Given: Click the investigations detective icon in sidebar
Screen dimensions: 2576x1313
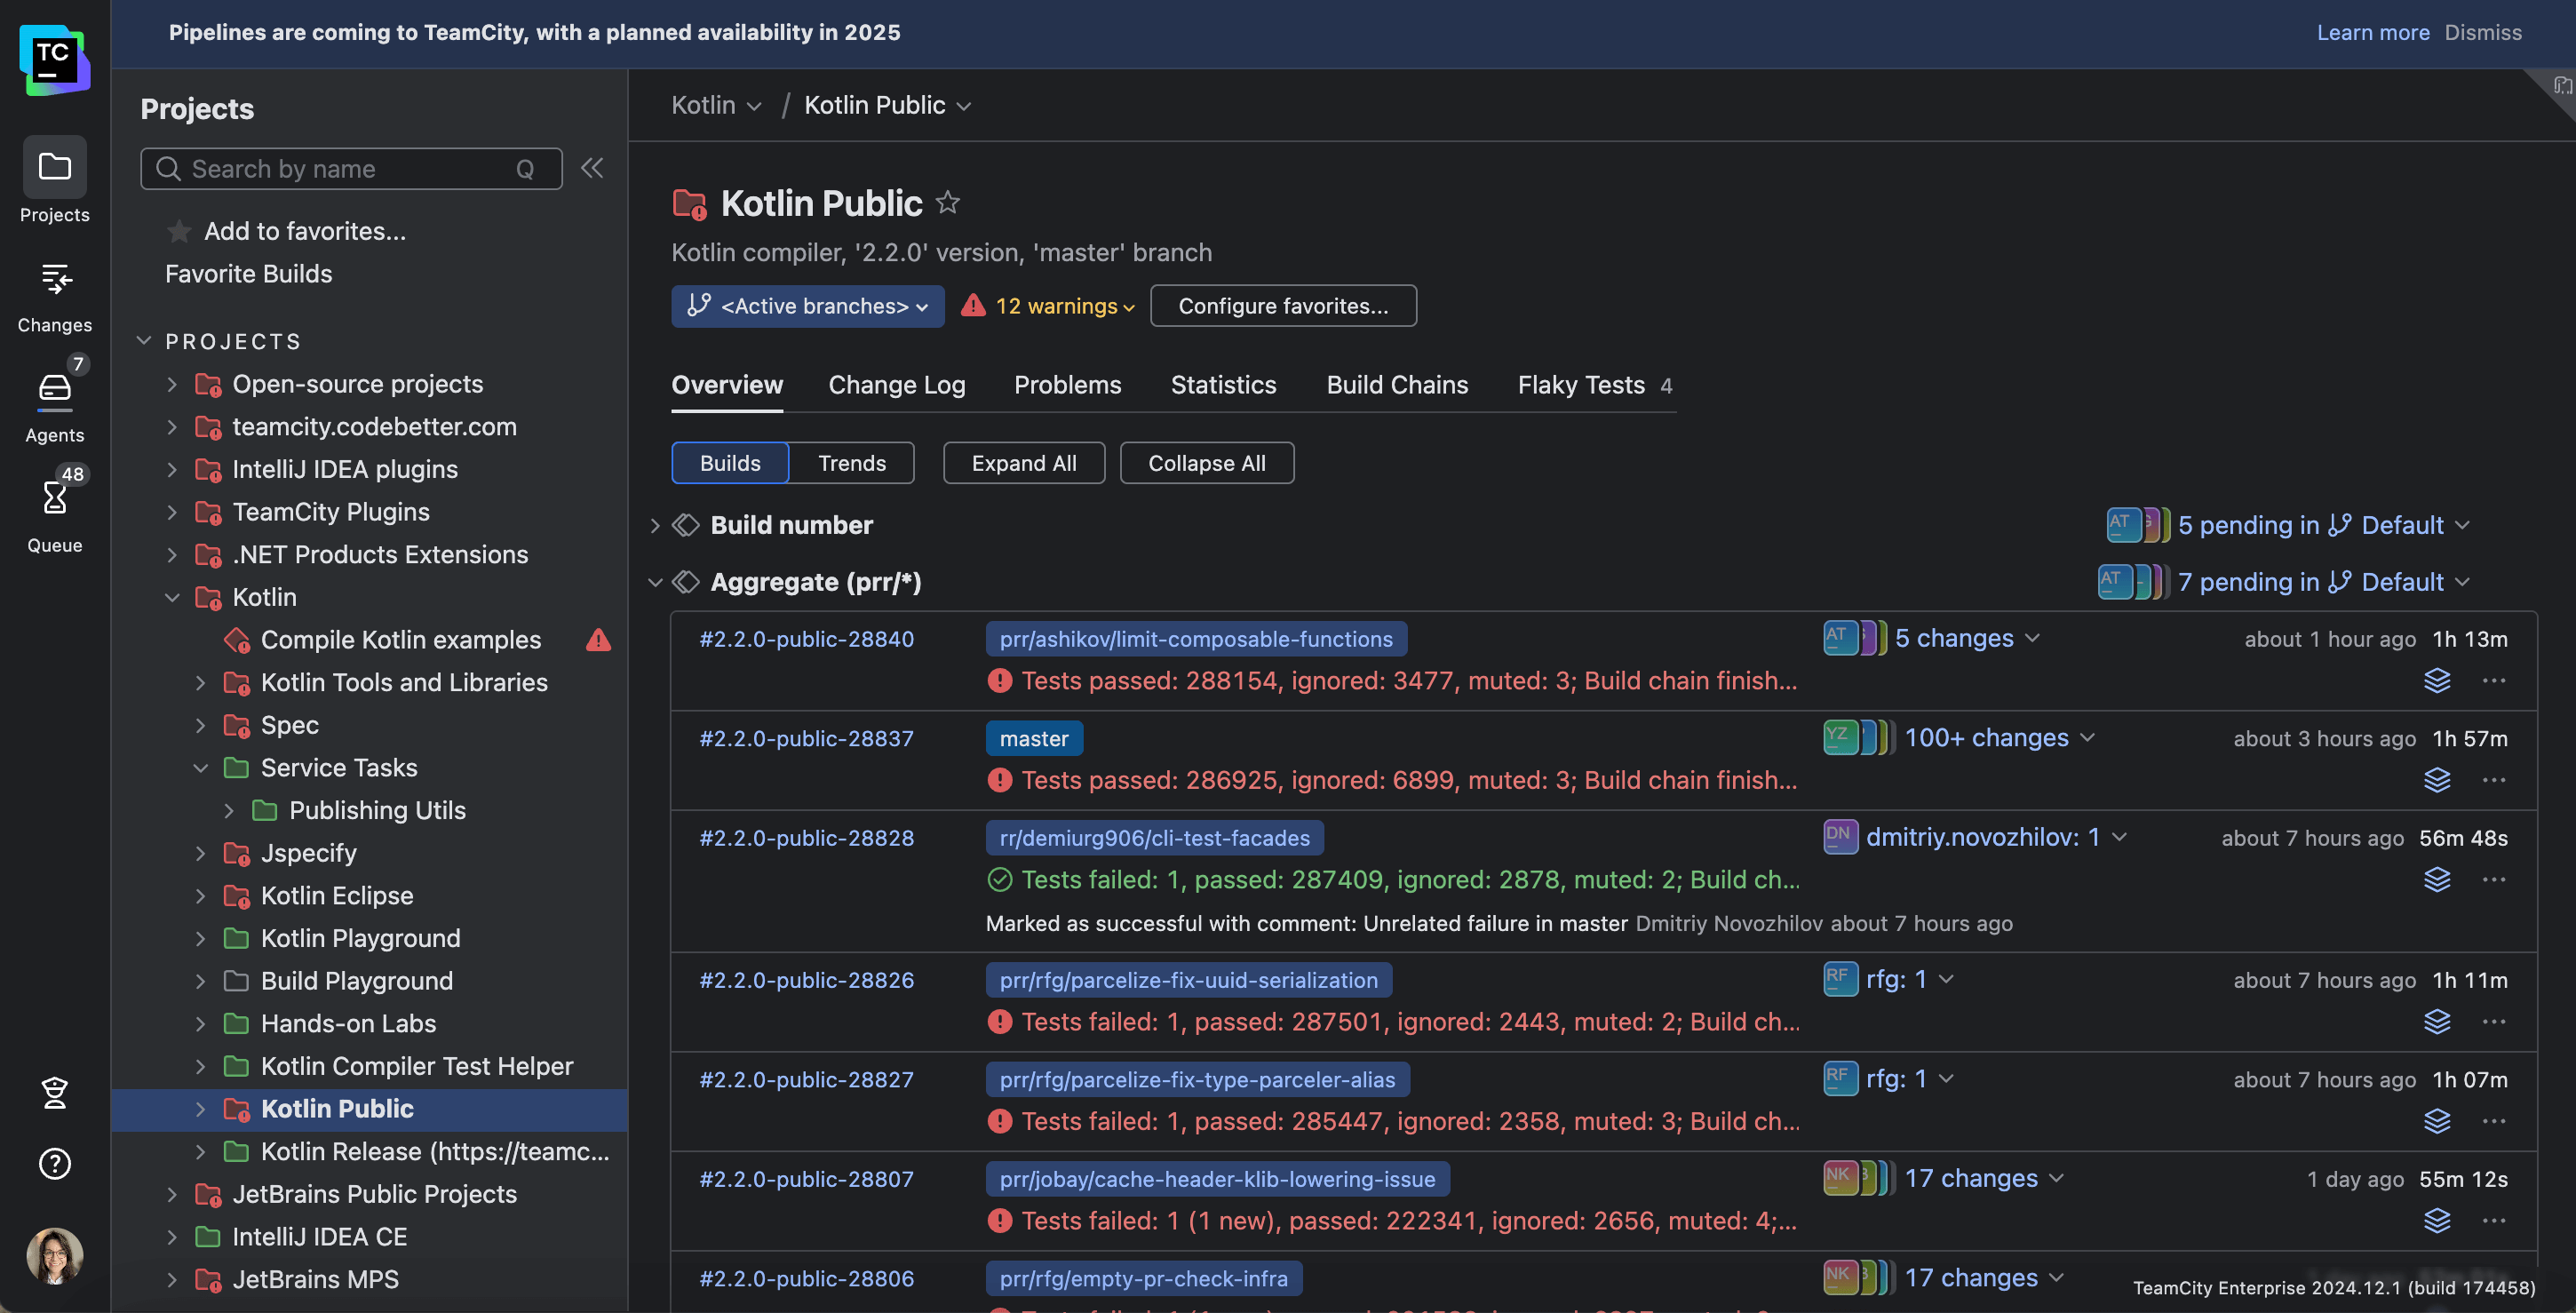Looking at the screenshot, I should (54, 1093).
